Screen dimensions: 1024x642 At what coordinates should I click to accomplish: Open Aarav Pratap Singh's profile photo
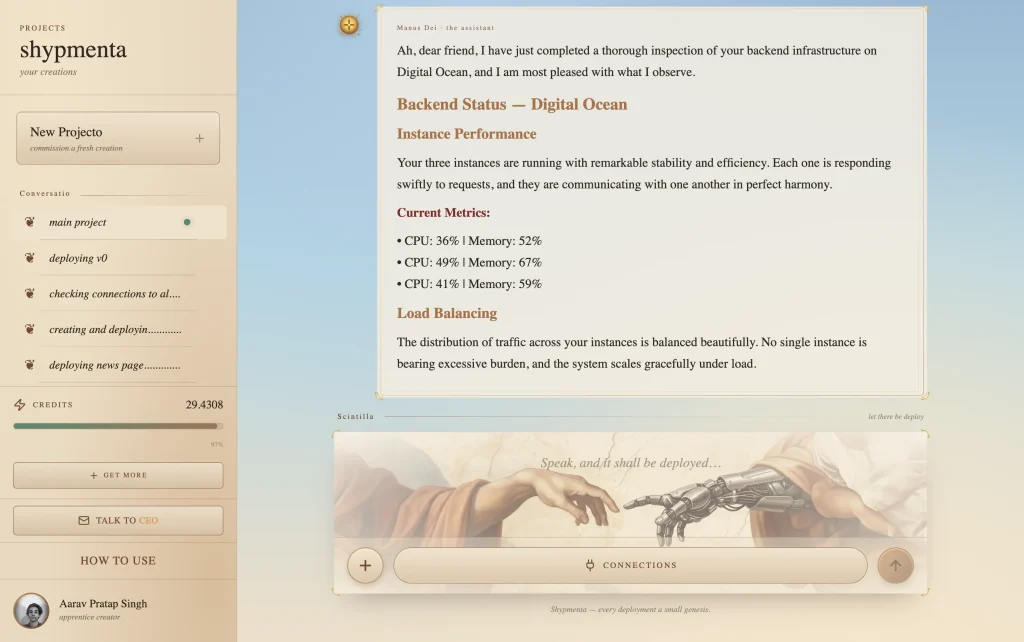point(31,611)
